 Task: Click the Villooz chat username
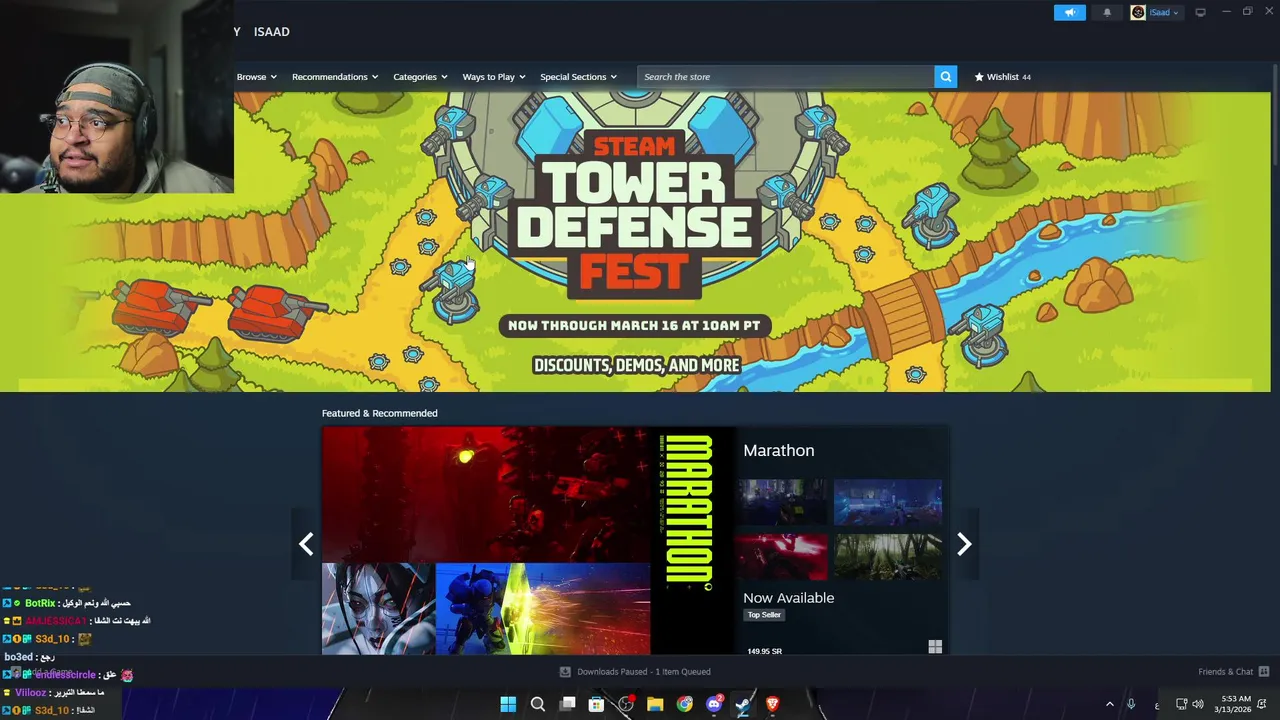point(31,692)
